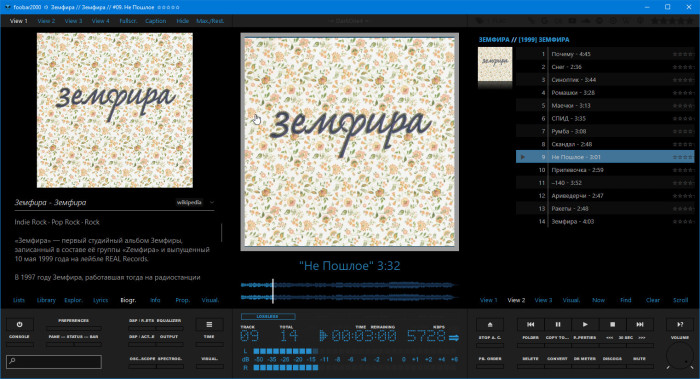Viewport: 700px width, 379px height.
Task: Click the biography text scrollbar
Action: [x=221, y=233]
